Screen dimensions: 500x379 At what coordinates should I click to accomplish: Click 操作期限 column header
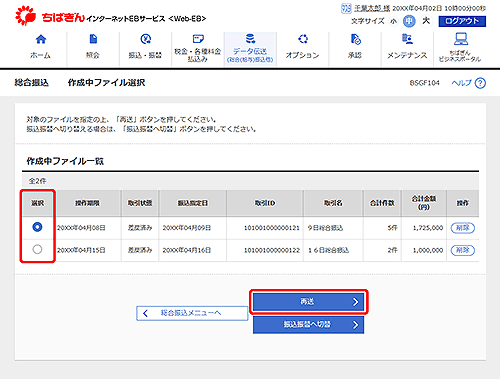coord(87,203)
